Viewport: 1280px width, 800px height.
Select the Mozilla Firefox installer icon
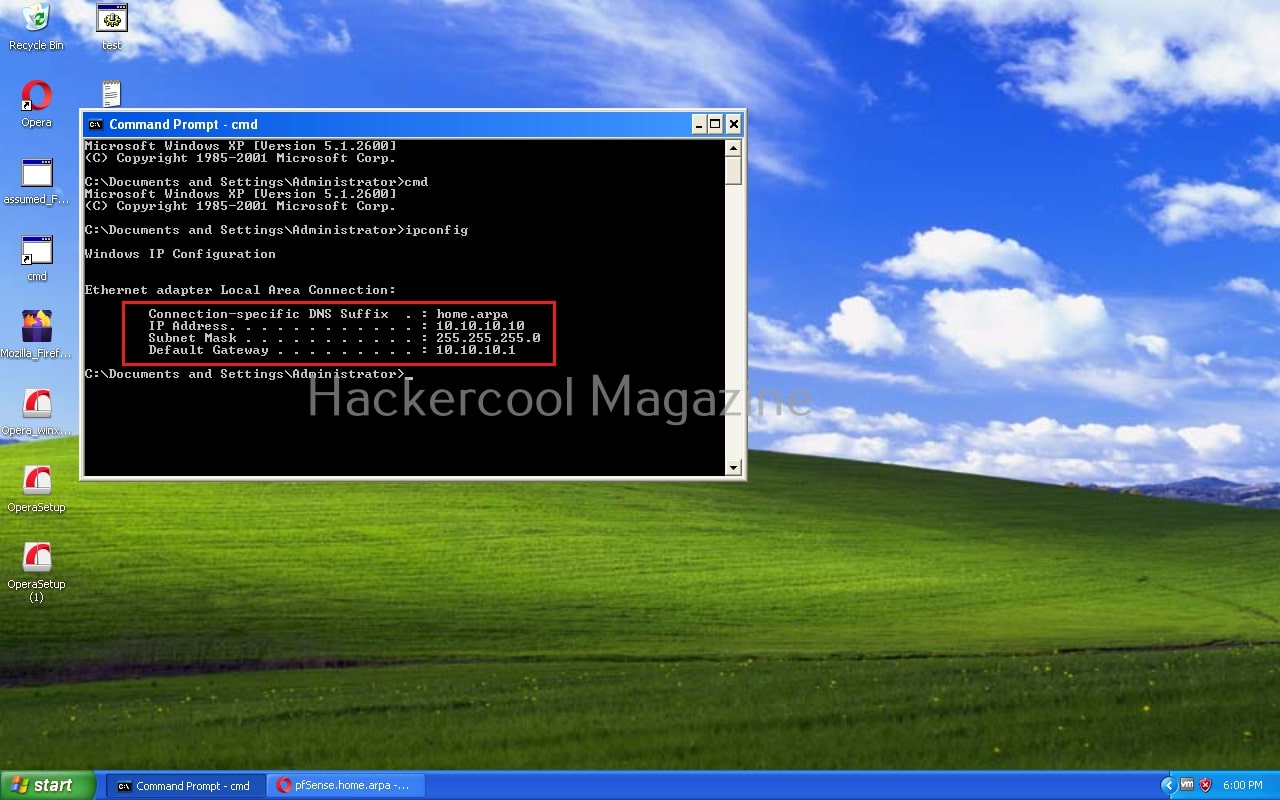(36, 328)
